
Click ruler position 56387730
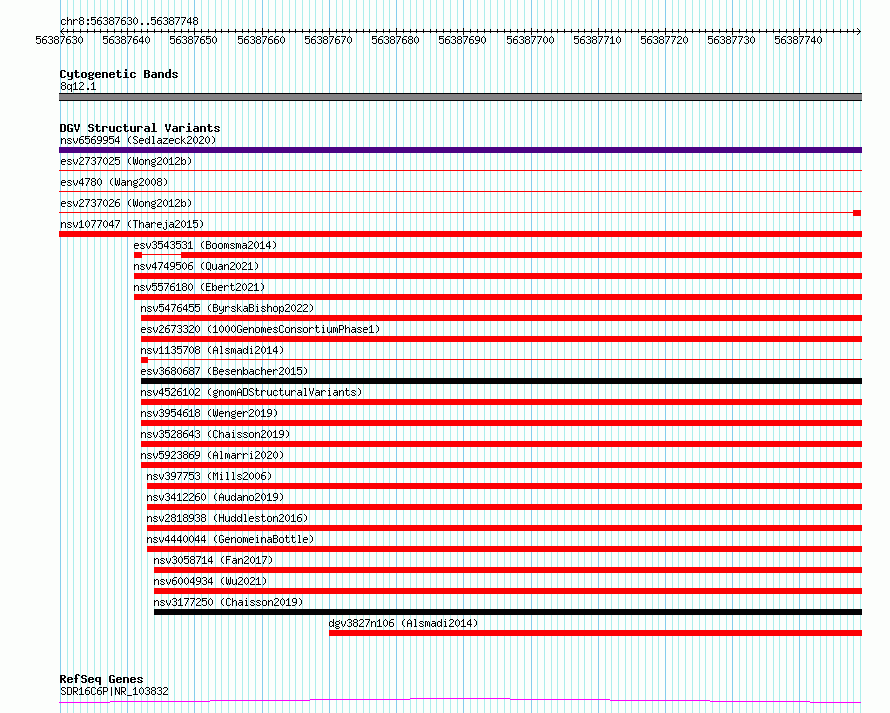pyautogui.click(x=731, y=40)
